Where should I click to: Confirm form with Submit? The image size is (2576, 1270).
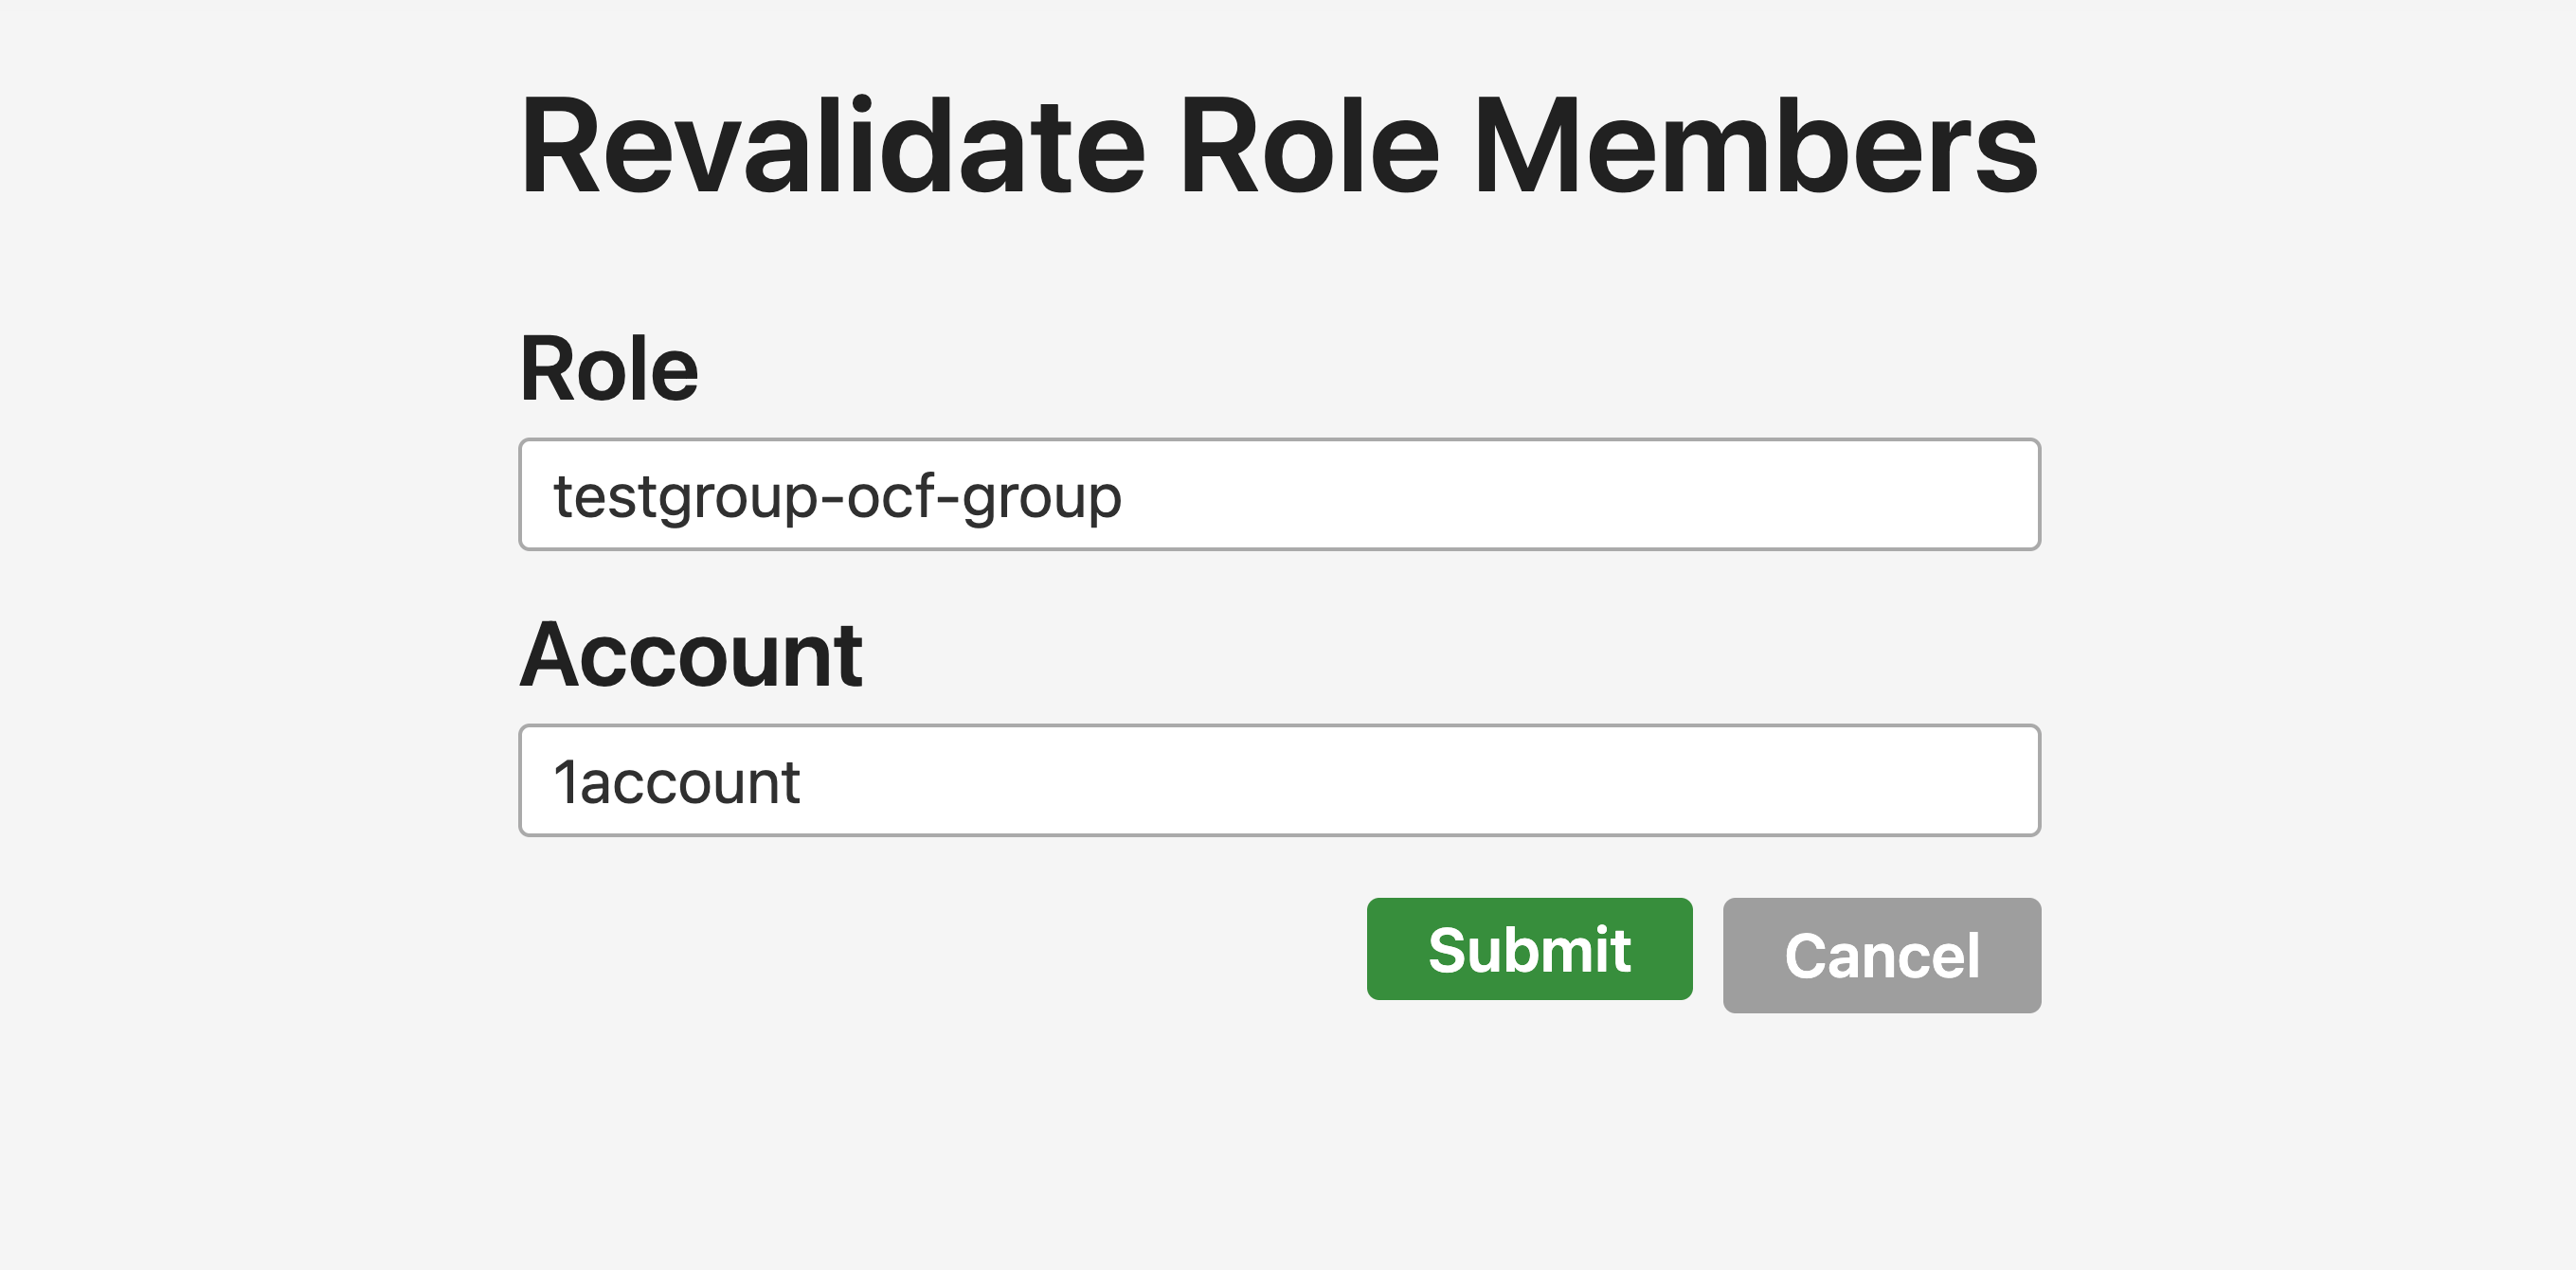(1529, 948)
